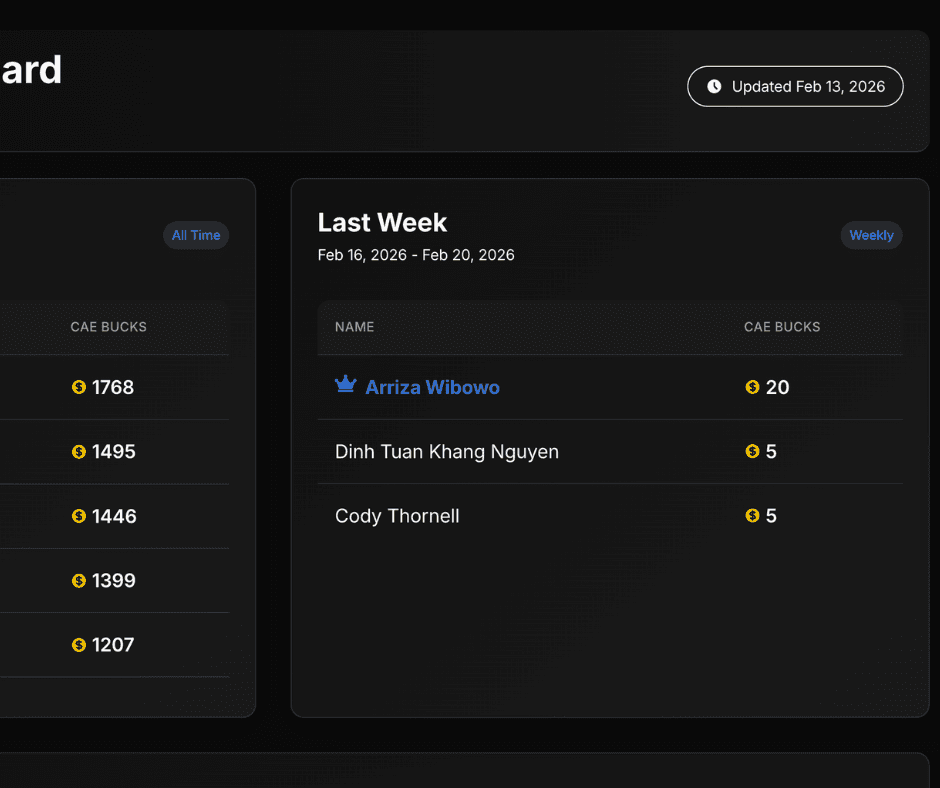Toggle the All Time filter badge
Viewport: 940px width, 788px height.
coord(195,235)
